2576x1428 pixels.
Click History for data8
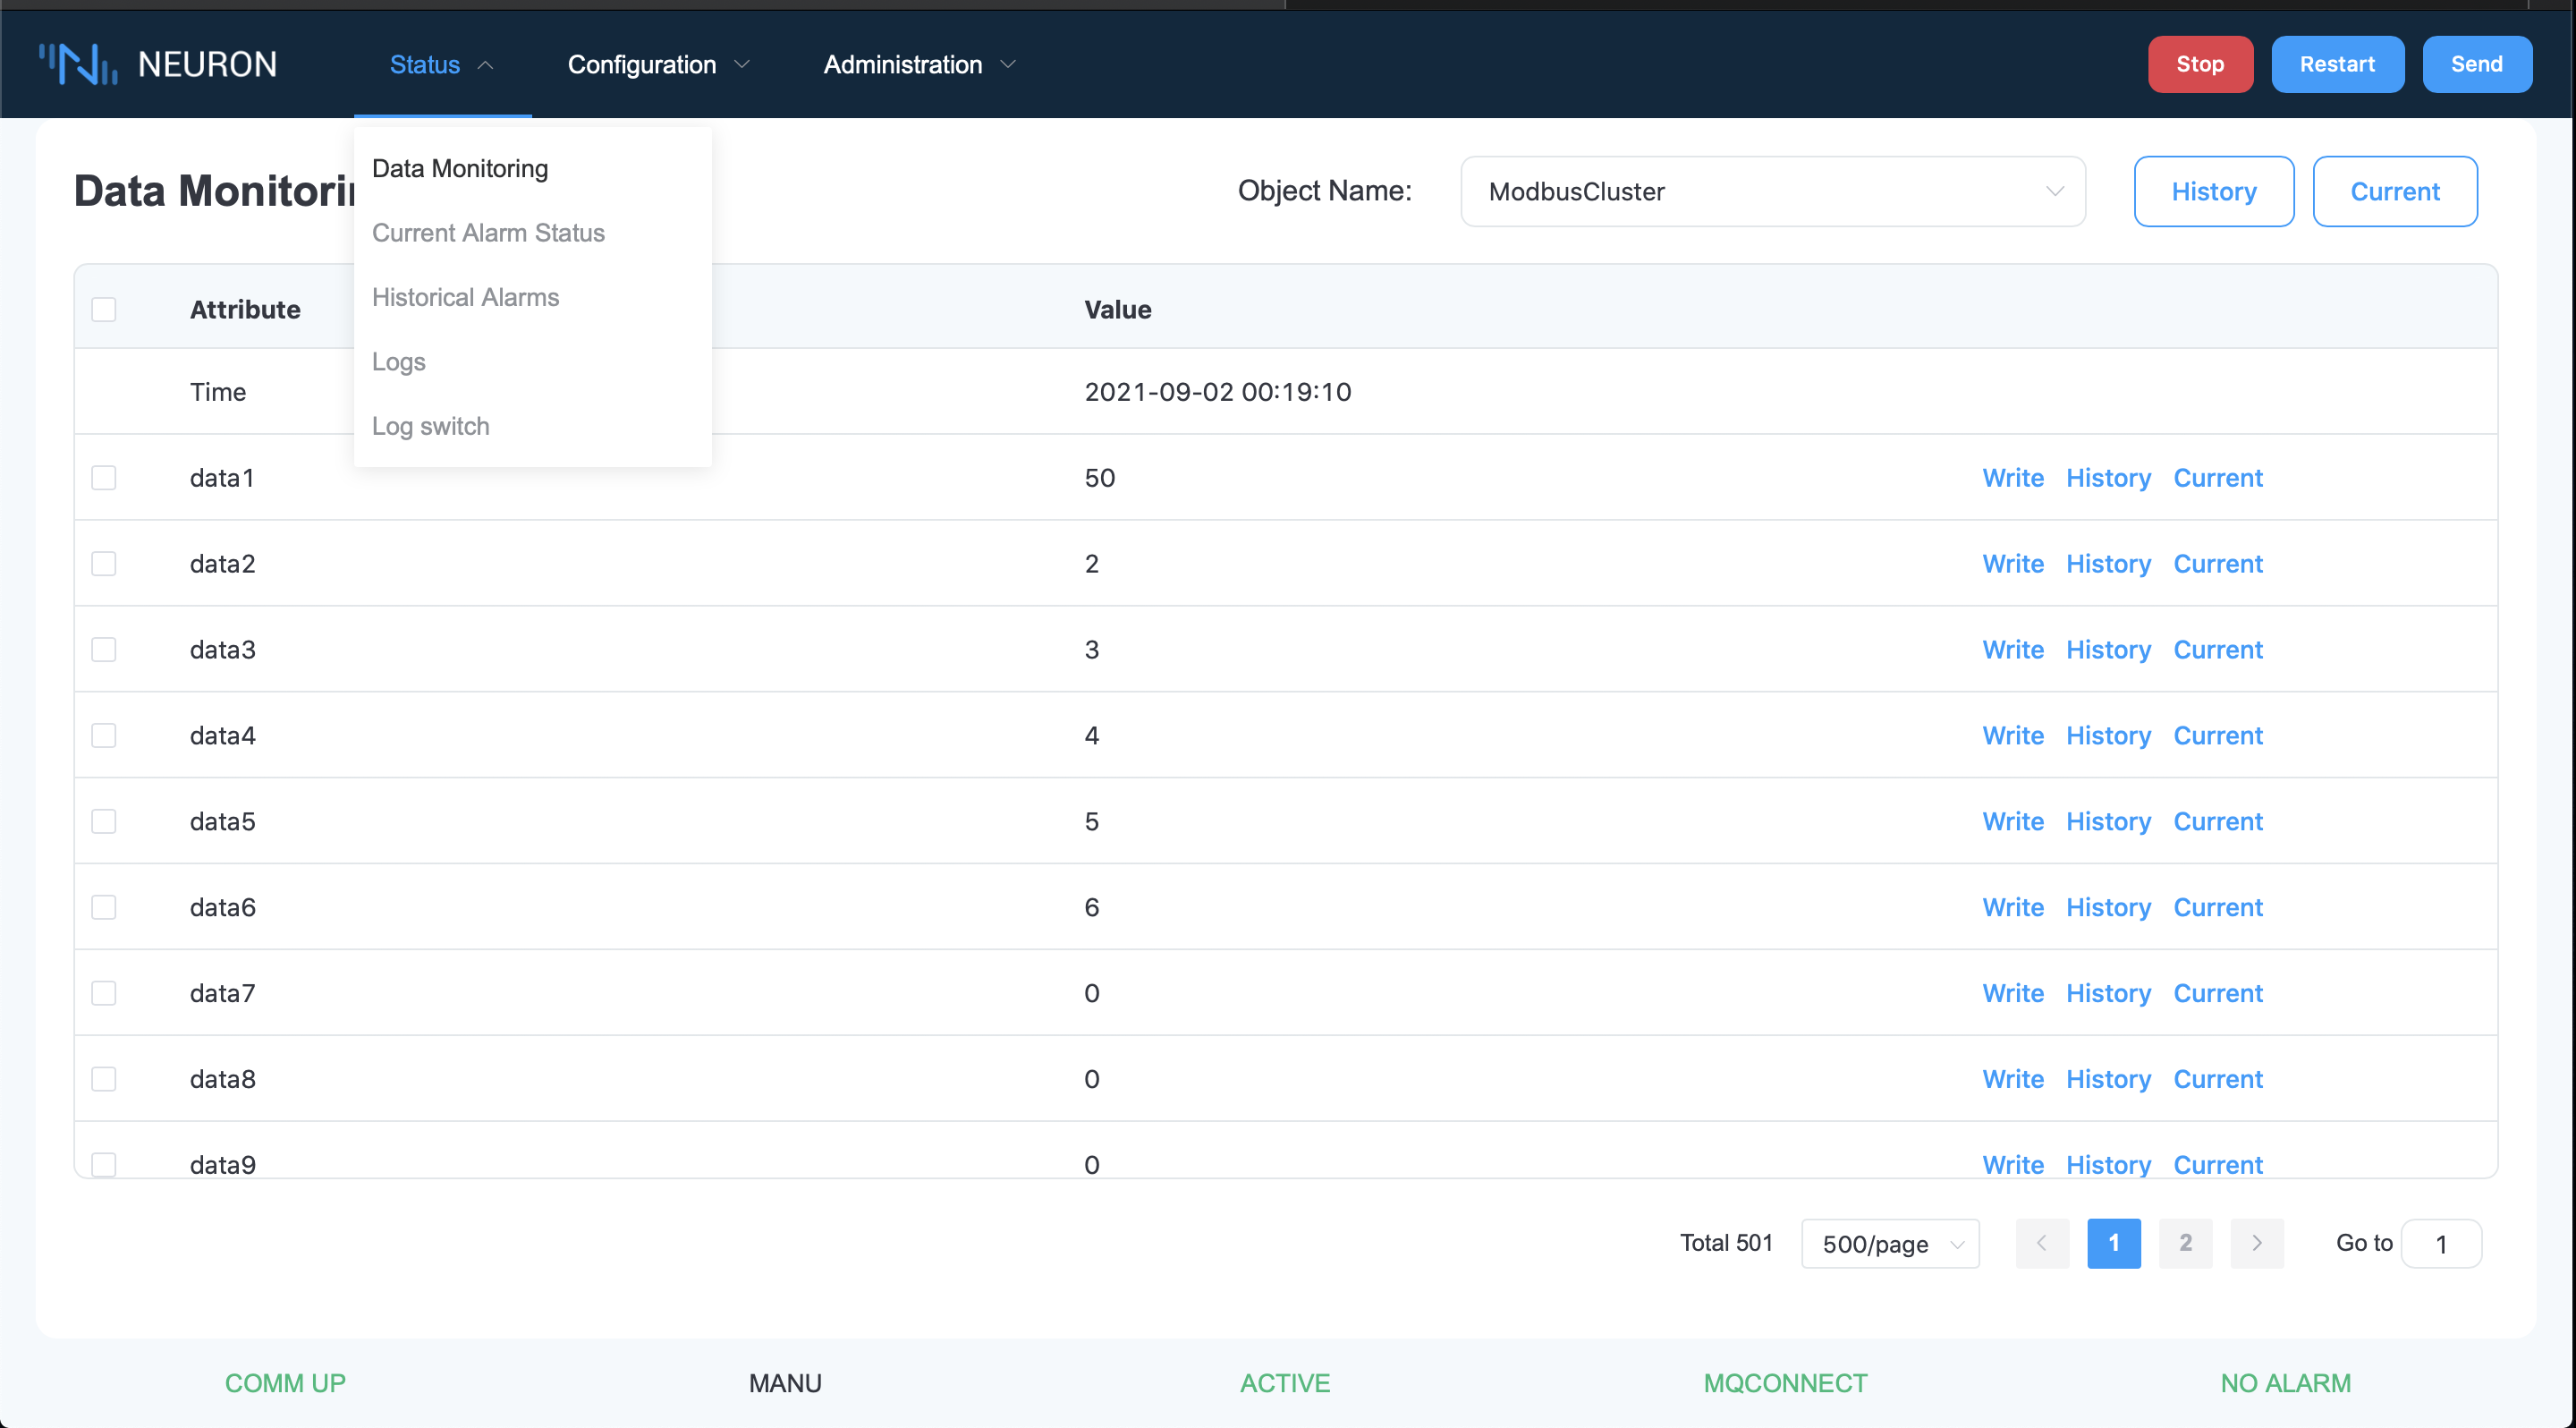click(2108, 1080)
